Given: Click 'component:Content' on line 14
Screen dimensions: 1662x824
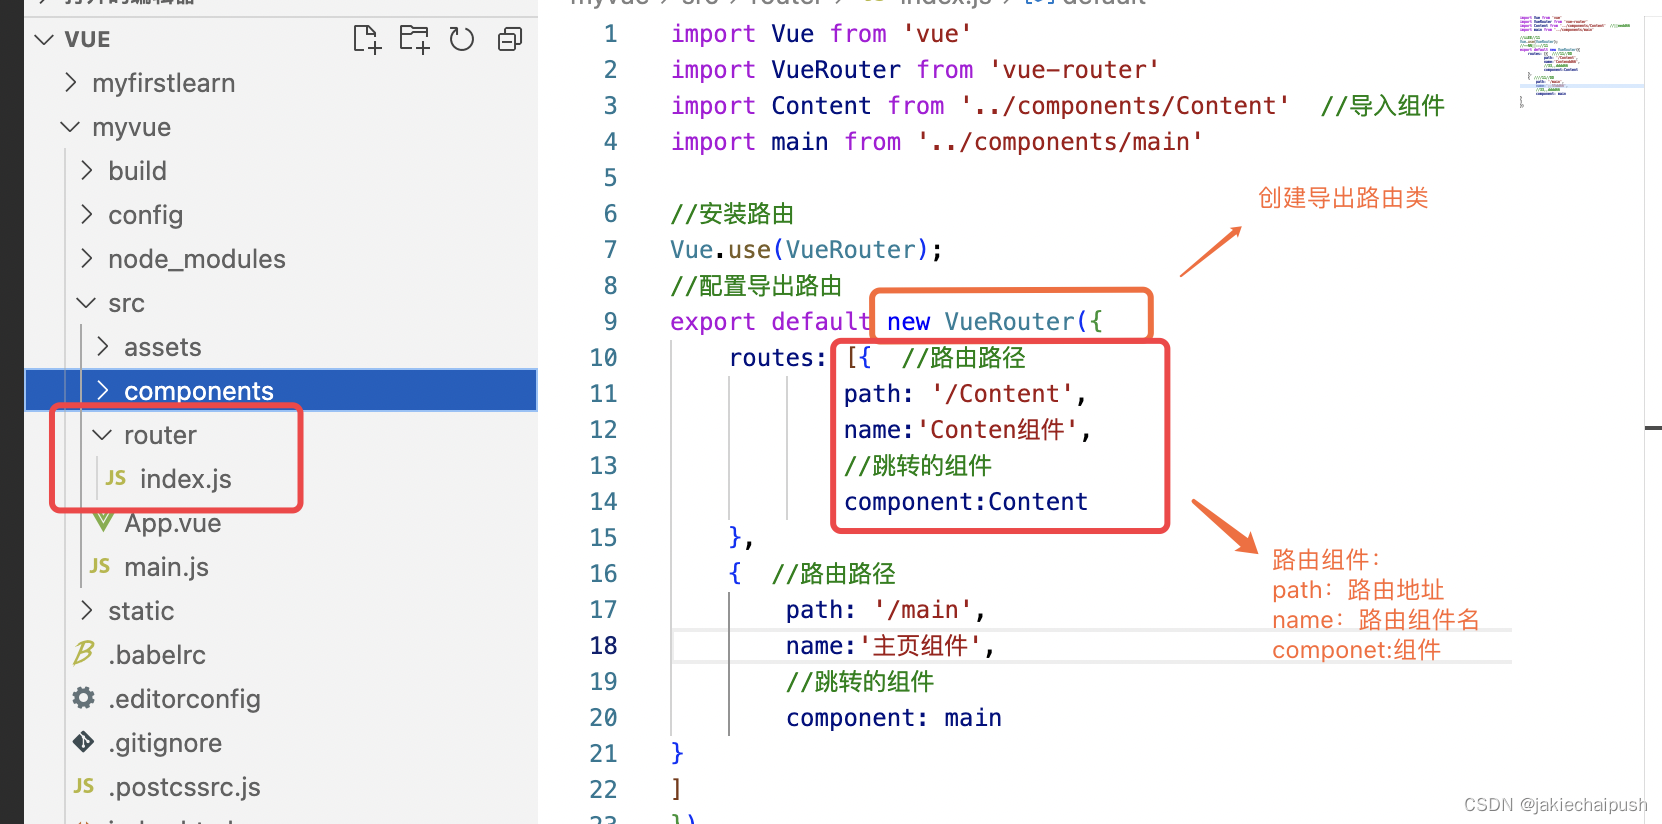Looking at the screenshot, I should (x=966, y=501).
